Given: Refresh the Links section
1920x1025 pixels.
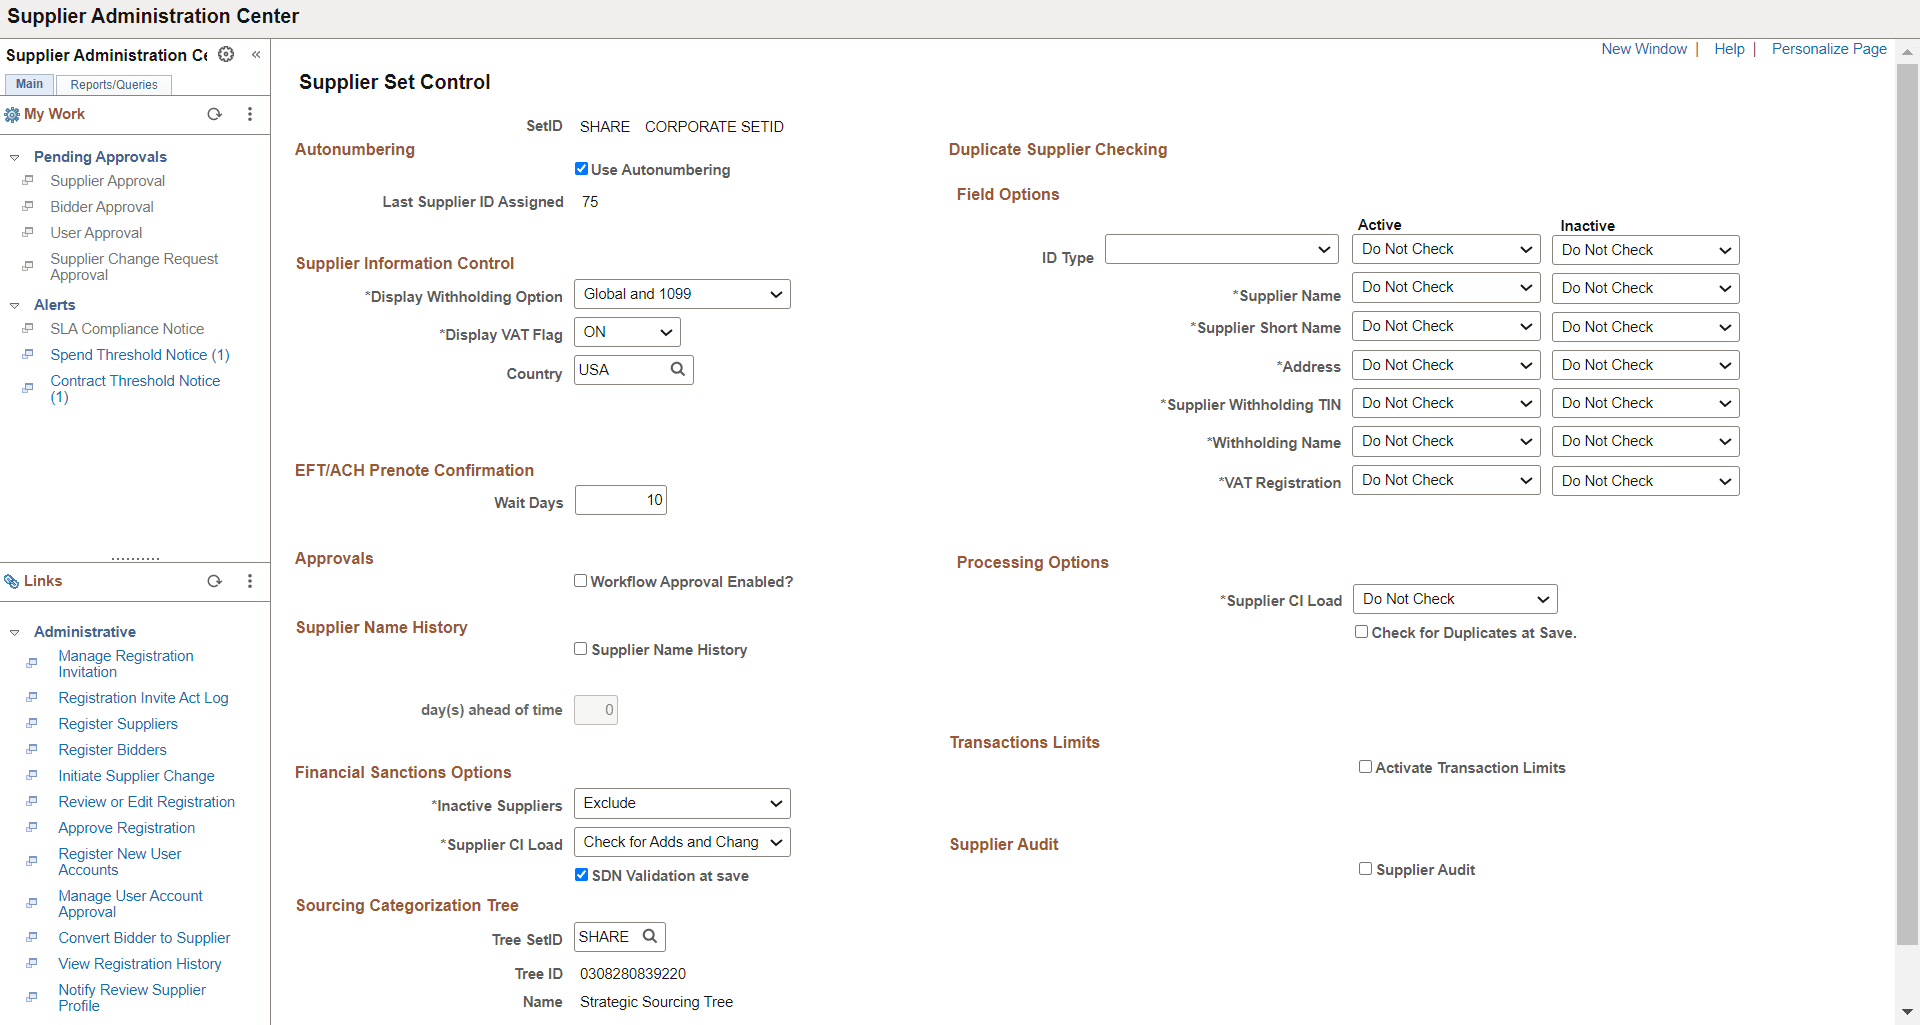Looking at the screenshot, I should pyautogui.click(x=214, y=581).
